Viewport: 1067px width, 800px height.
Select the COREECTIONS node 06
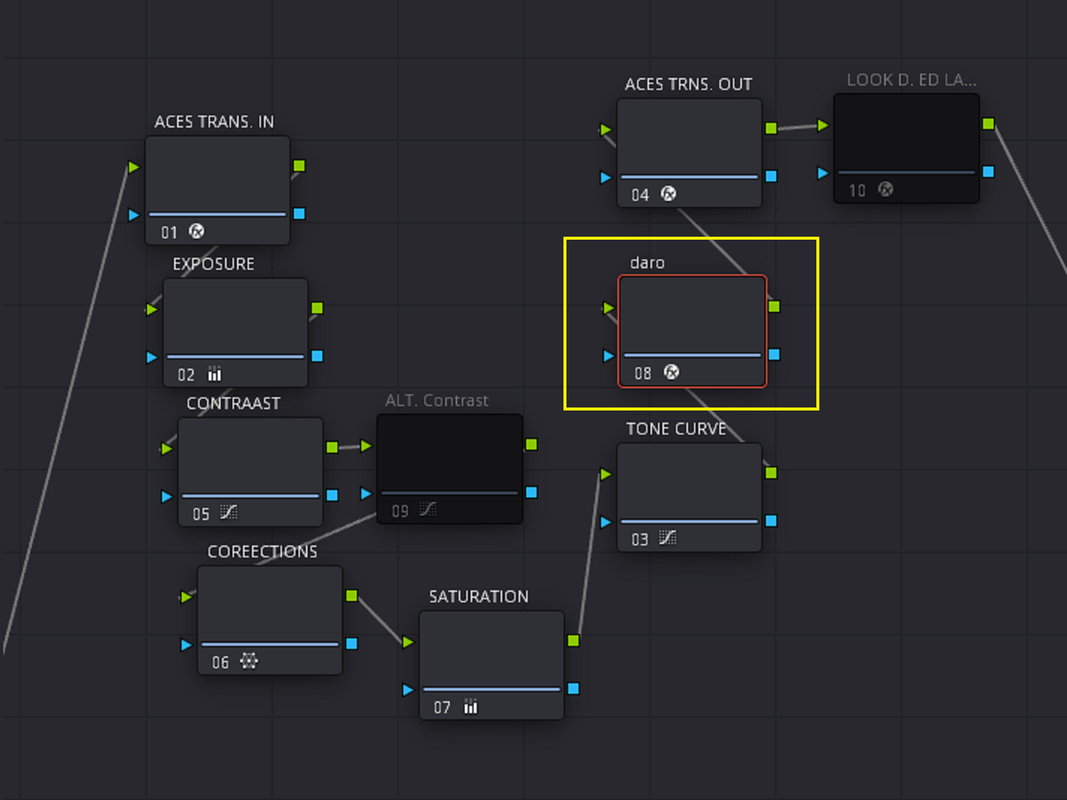[270, 620]
